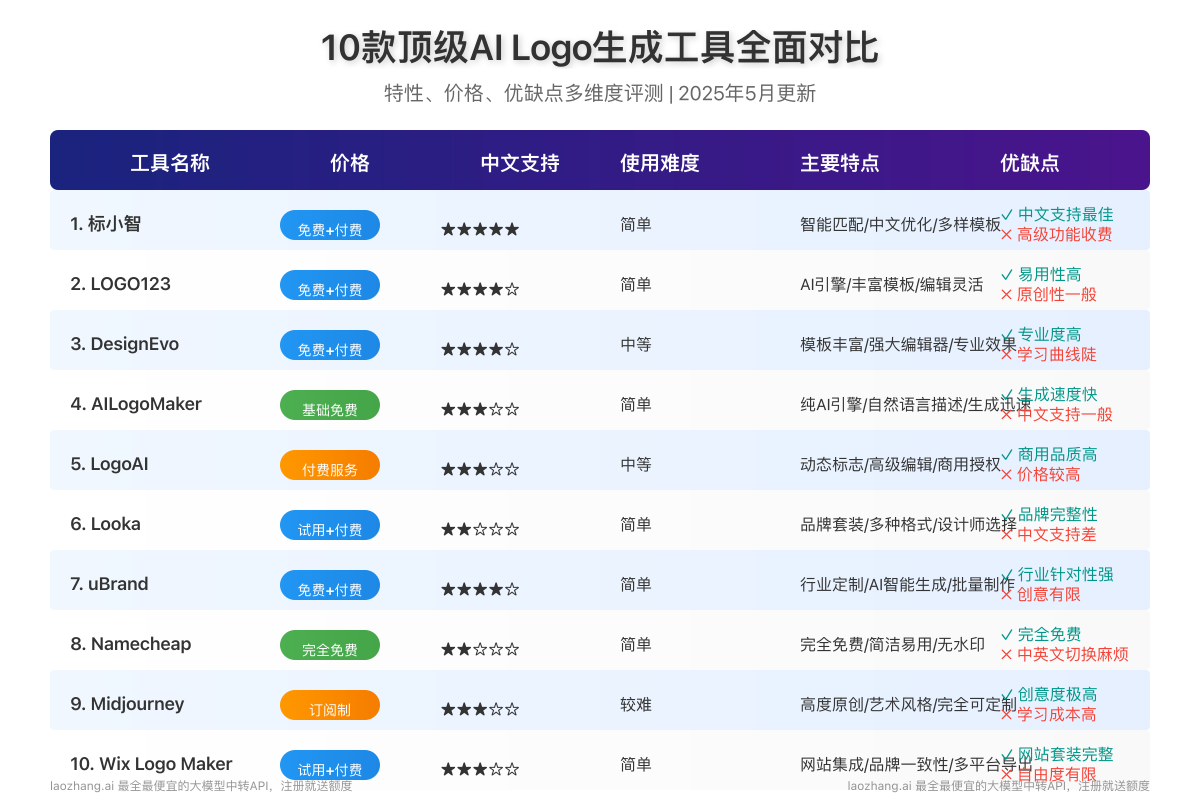Click the star rating in AILogoMaker row
Viewport: 1200px width, 800px height.
tap(480, 409)
